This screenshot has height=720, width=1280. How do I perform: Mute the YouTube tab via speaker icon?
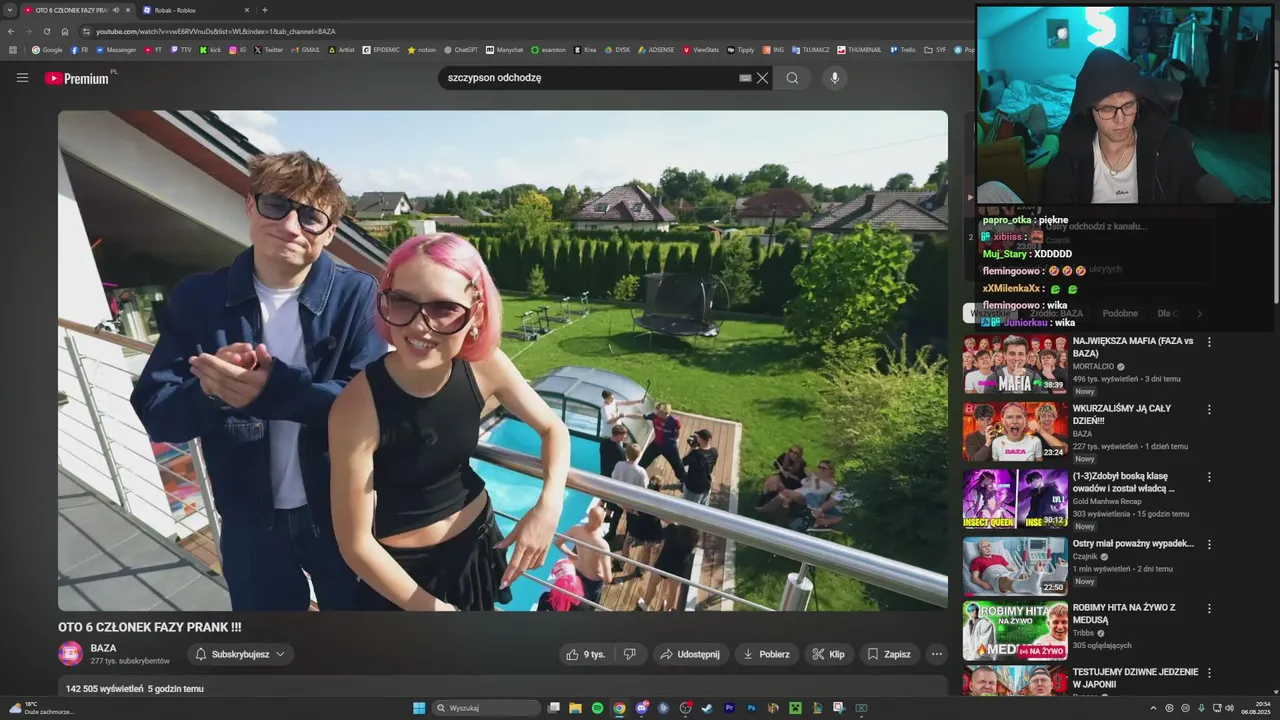tap(116, 10)
